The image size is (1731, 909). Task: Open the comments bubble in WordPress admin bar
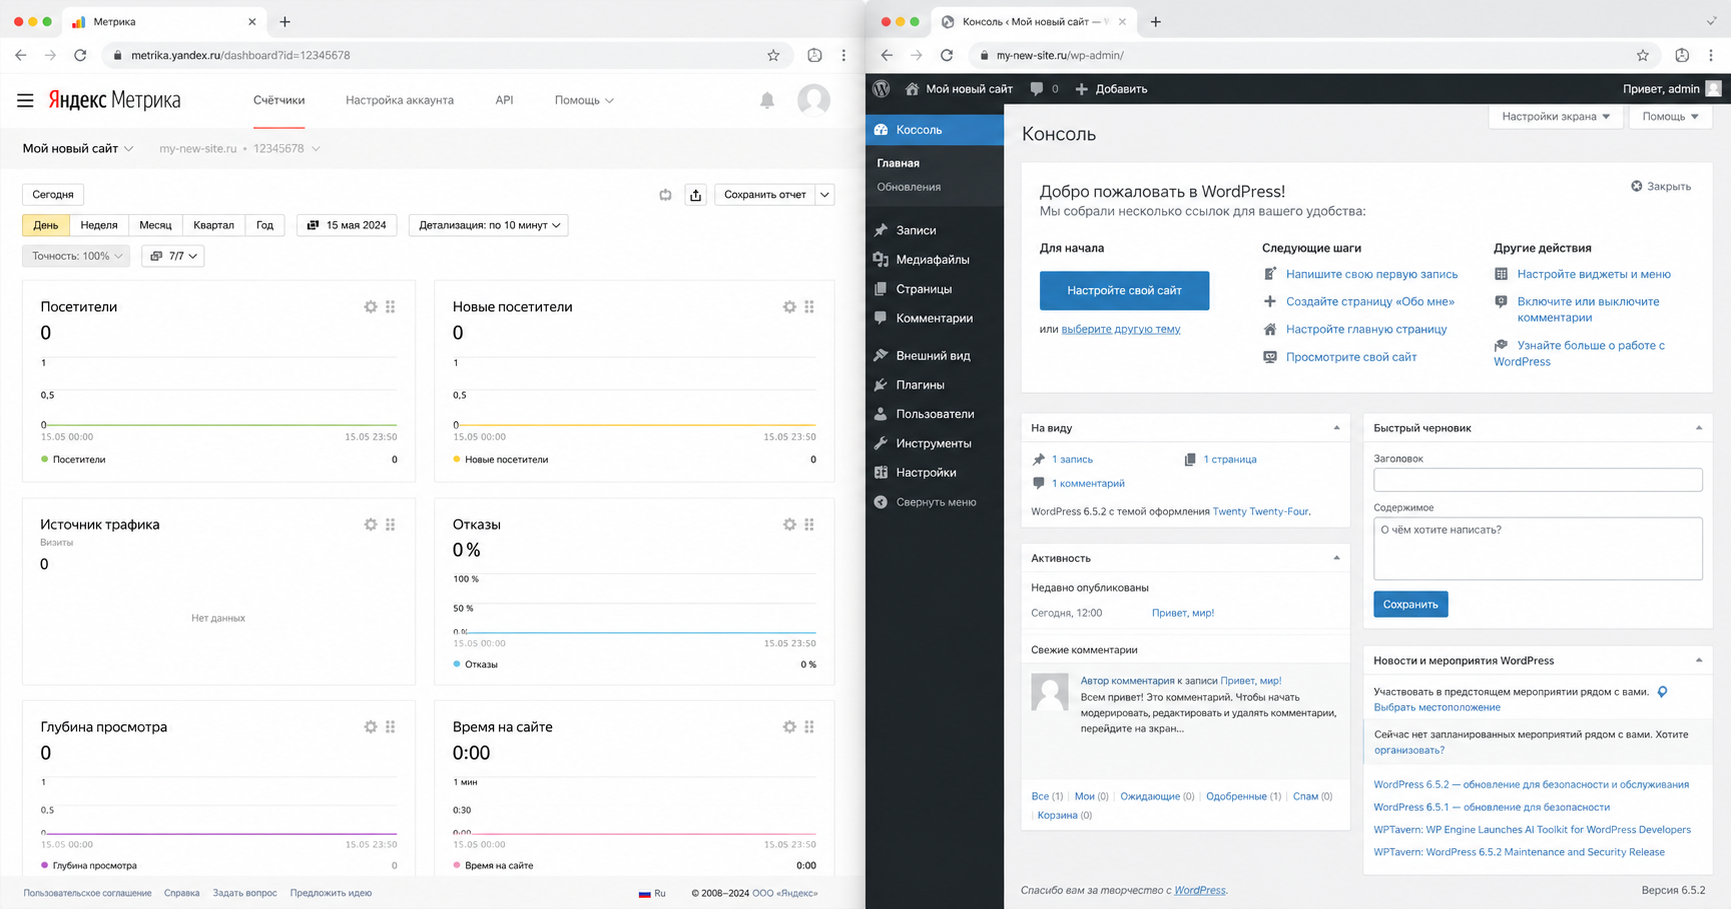1044,89
